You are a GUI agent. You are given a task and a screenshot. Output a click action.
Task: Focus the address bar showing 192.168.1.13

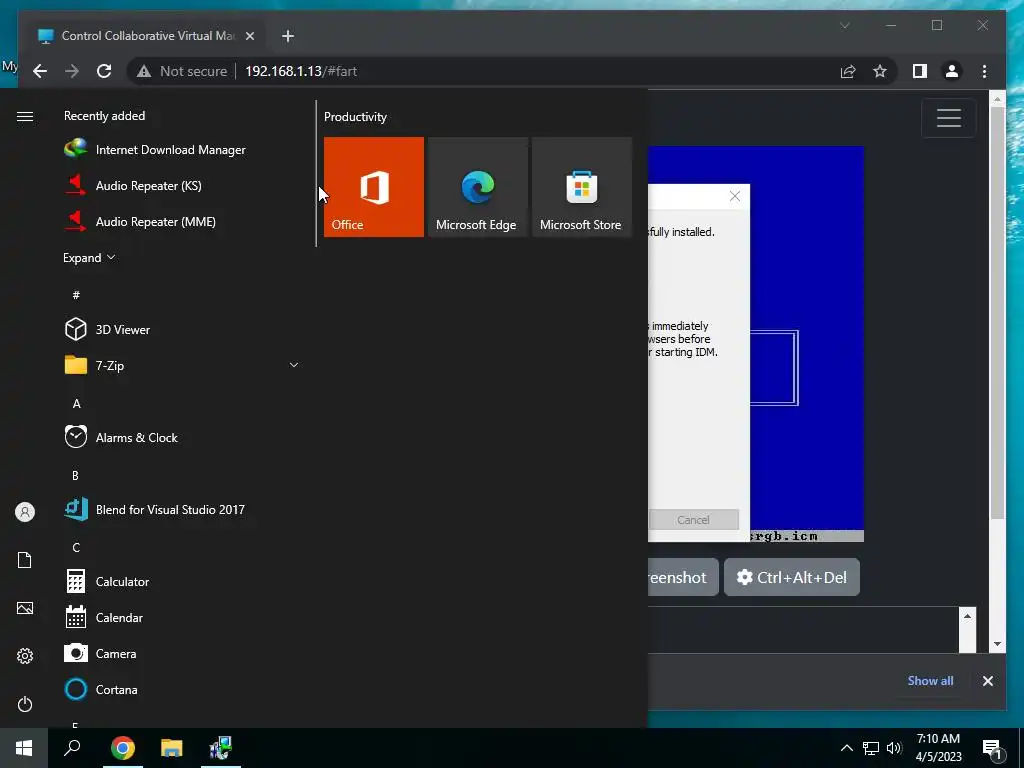(301, 71)
